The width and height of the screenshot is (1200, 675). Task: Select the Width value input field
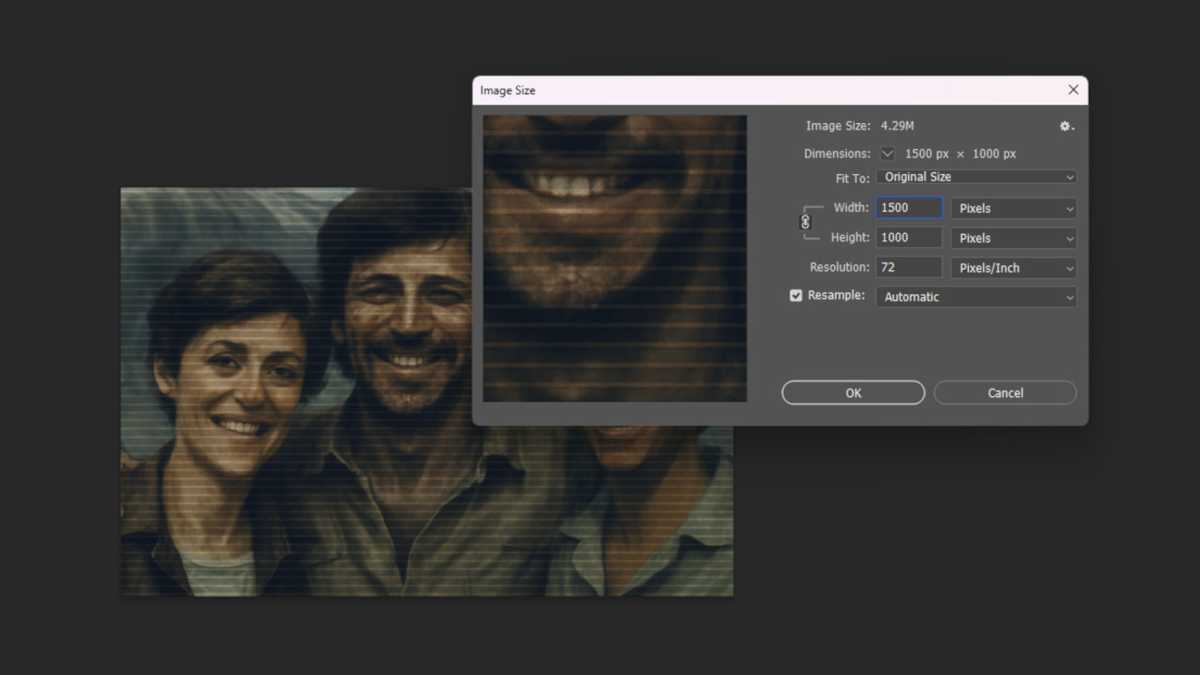(x=908, y=207)
